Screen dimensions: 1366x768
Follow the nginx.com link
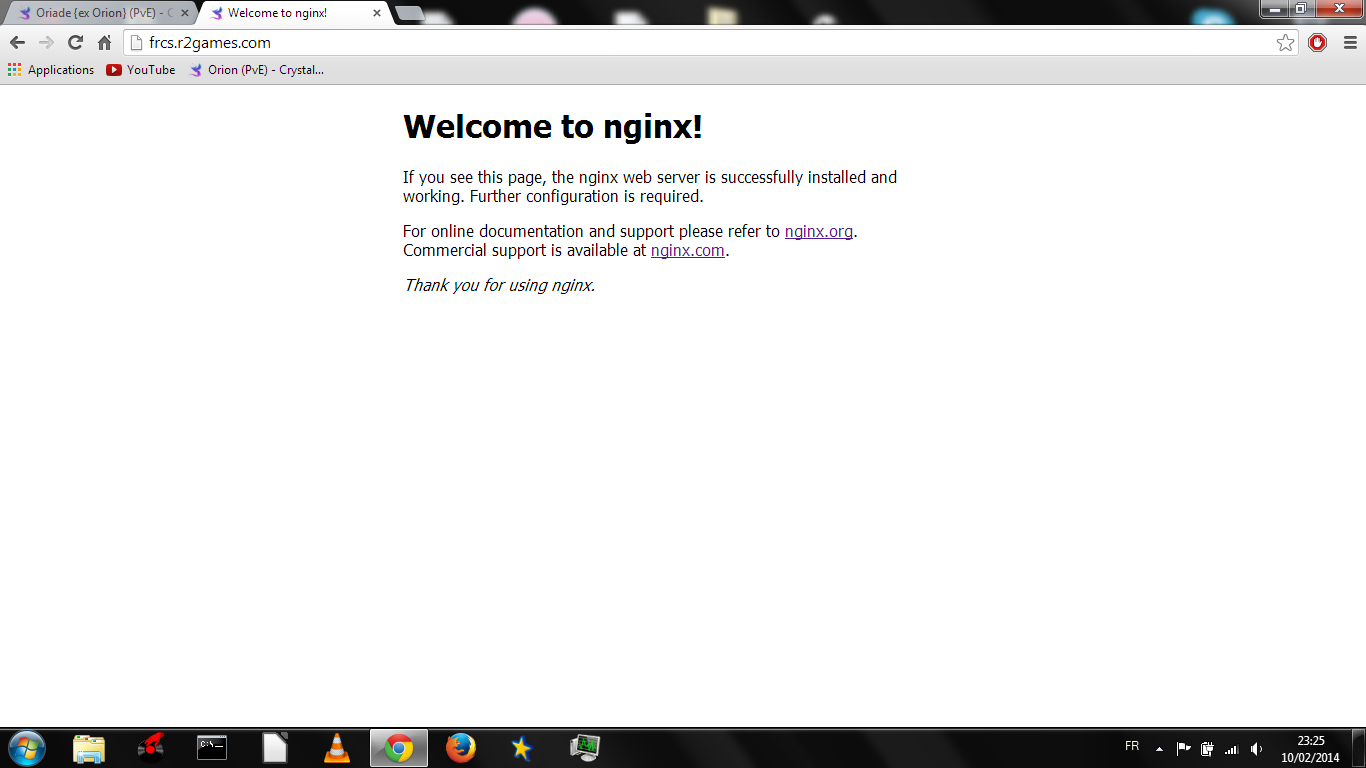[687, 251]
